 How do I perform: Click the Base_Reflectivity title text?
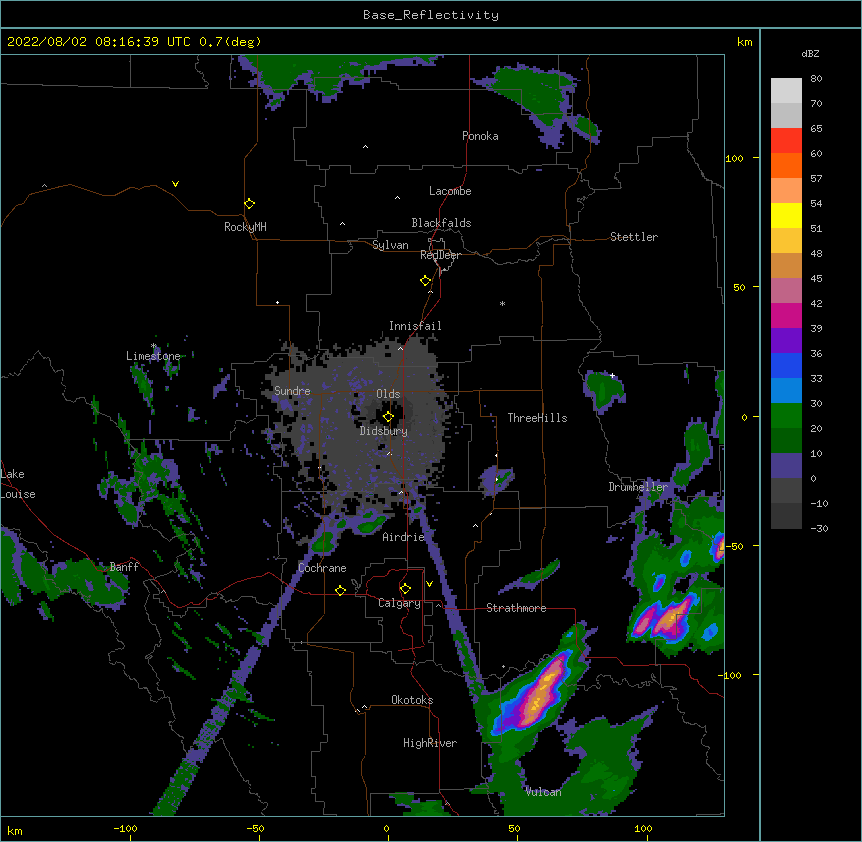point(431,15)
